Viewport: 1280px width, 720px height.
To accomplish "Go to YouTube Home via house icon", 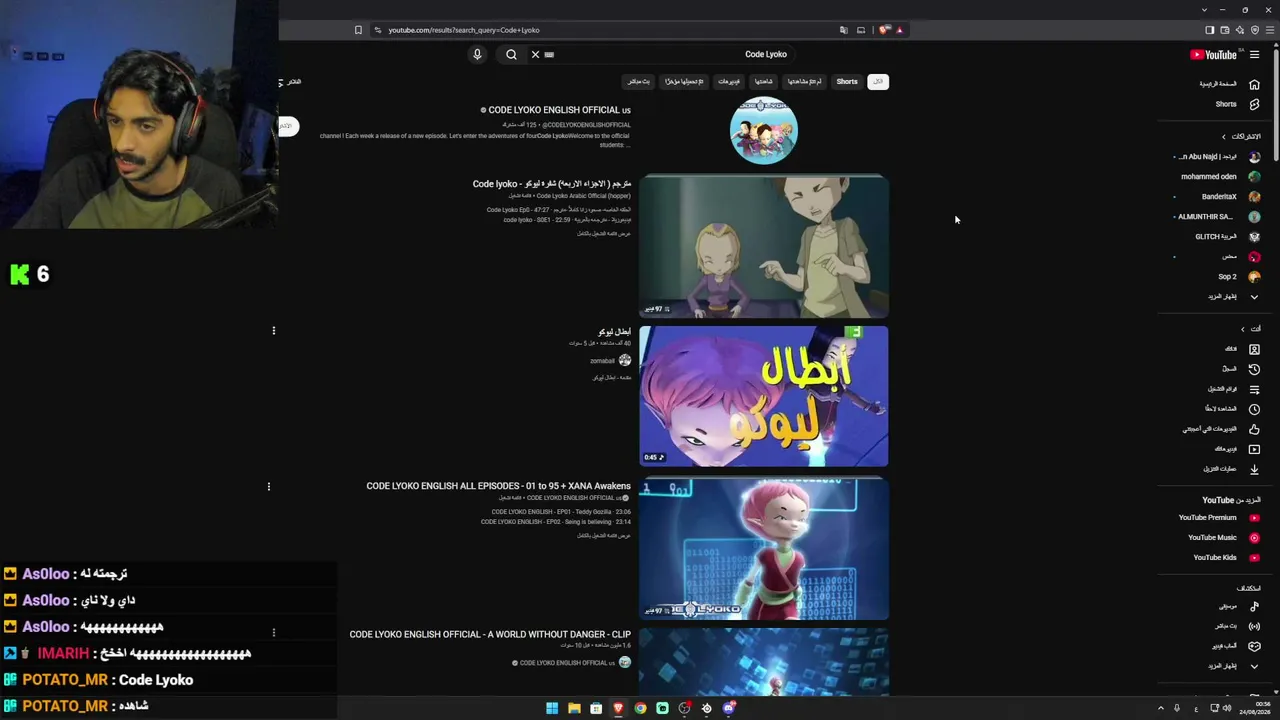I will tap(1254, 84).
